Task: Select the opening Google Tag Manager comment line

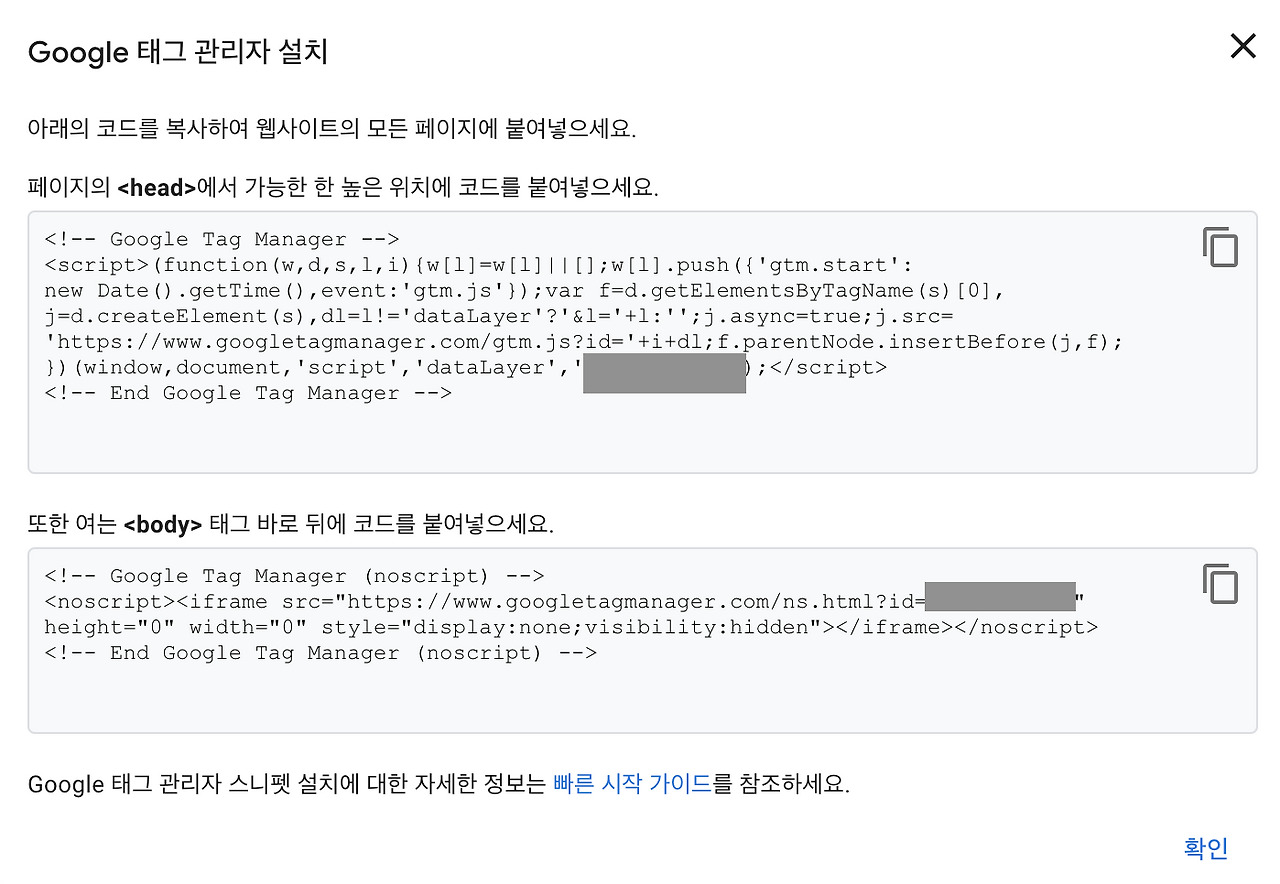Action: pyautogui.click(x=222, y=239)
